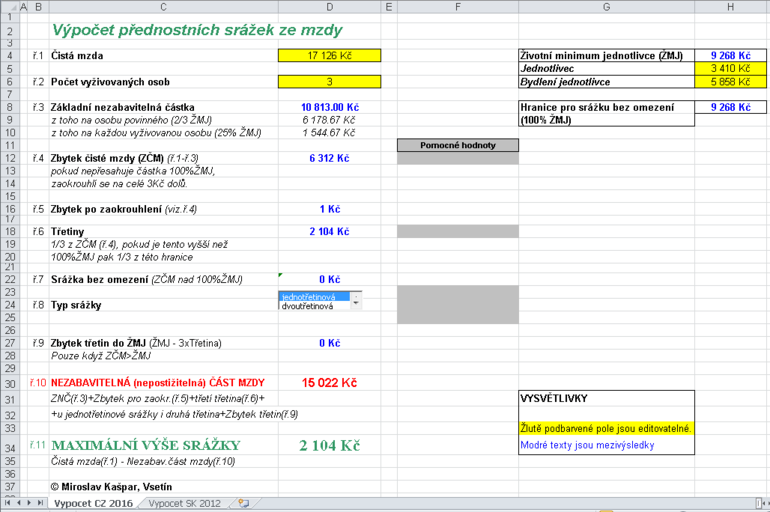Click the 'Bydlení jednotlivce' label cell
This screenshot has height=512, width=770.
pyautogui.click(x=606, y=81)
